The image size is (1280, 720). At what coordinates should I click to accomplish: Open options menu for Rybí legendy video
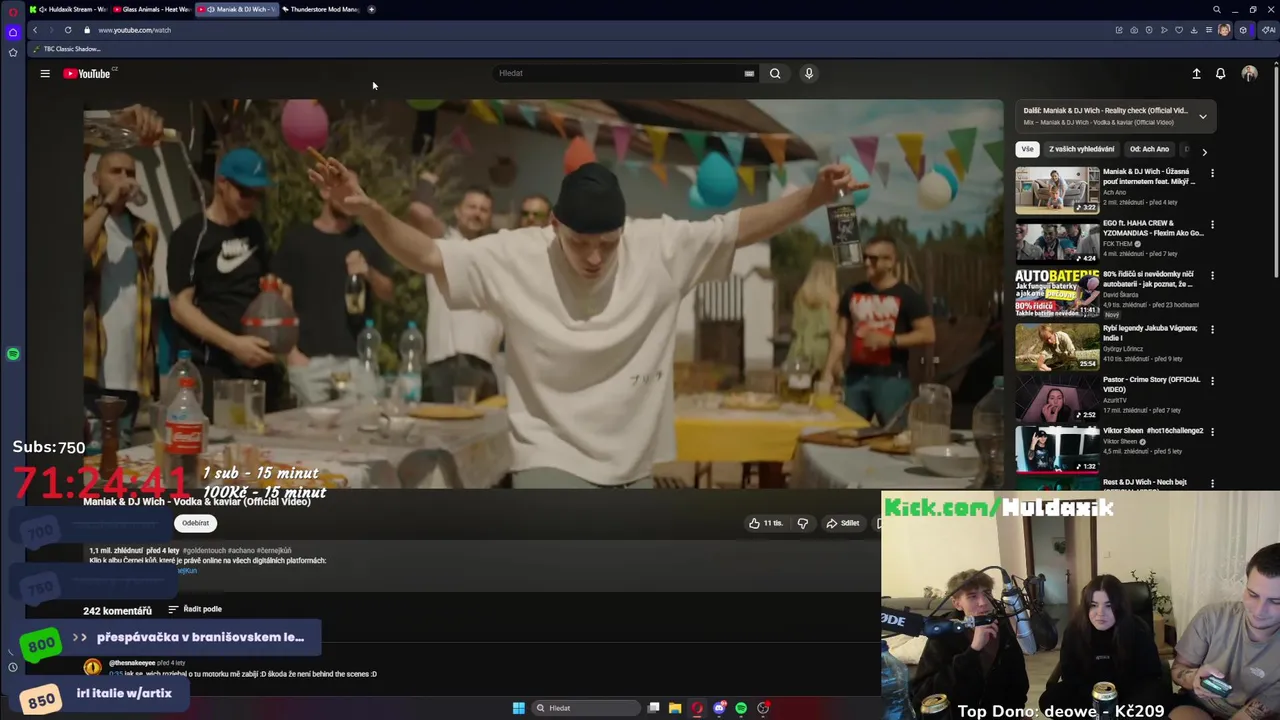pyautogui.click(x=1213, y=329)
